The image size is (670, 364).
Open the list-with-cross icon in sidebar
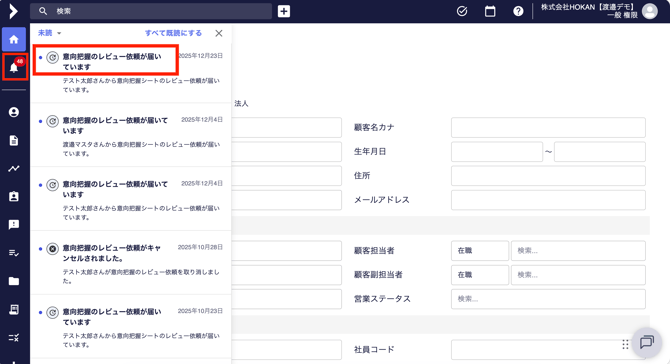pyautogui.click(x=14, y=338)
